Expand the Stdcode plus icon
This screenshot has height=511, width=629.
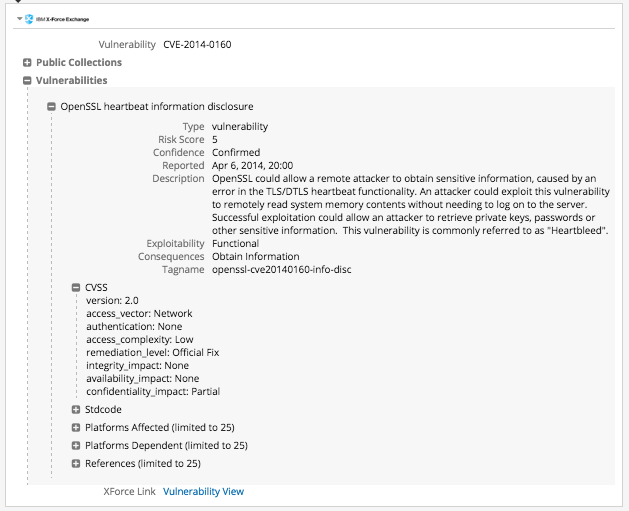tap(76, 409)
